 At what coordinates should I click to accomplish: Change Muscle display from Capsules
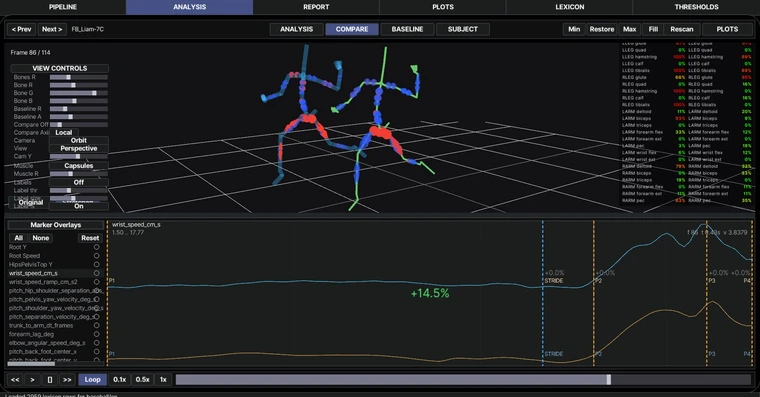pyautogui.click(x=79, y=166)
